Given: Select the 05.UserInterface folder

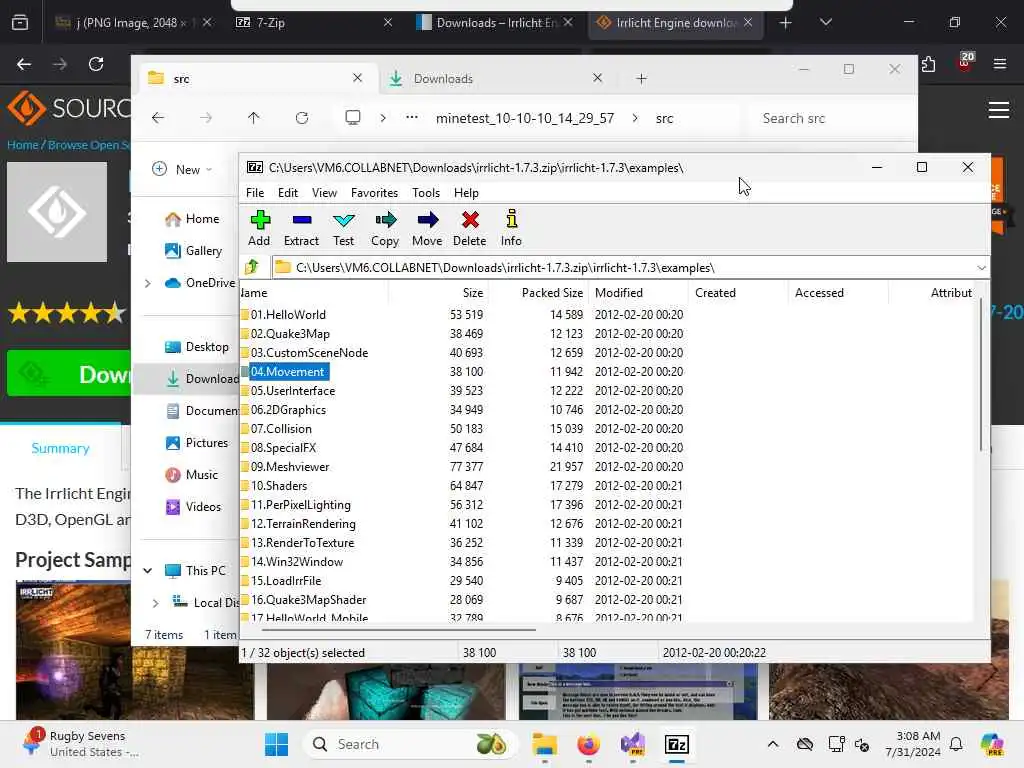Looking at the screenshot, I should [x=293, y=391].
